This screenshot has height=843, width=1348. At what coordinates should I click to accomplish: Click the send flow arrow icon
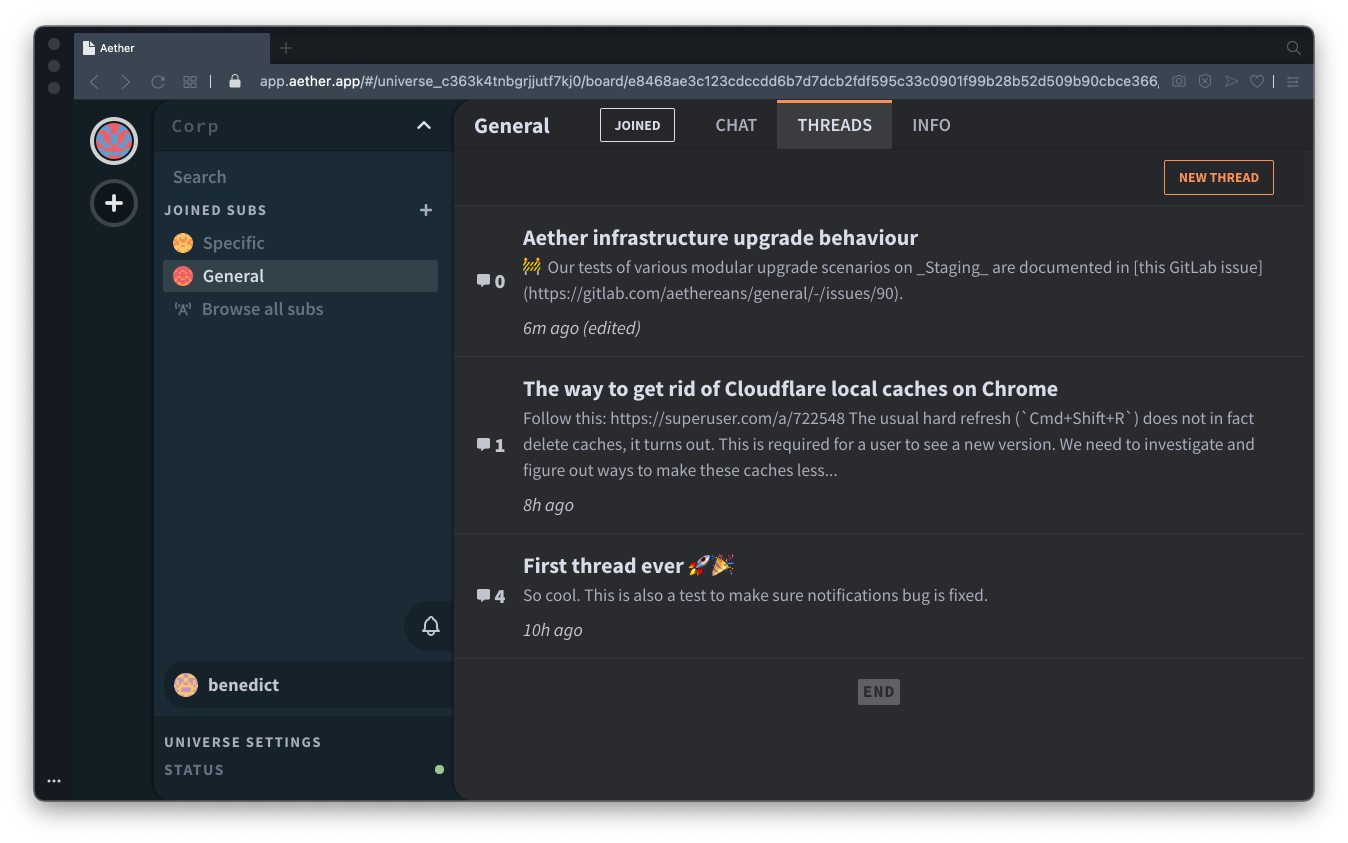[1231, 82]
